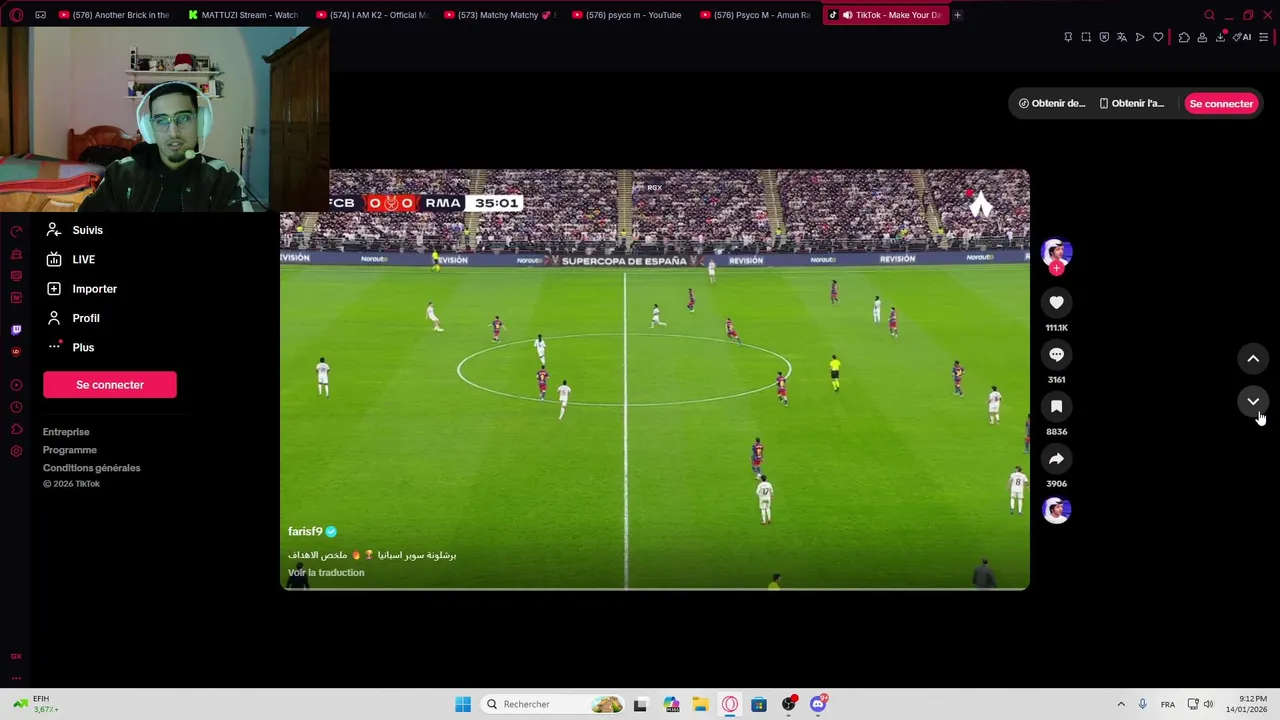
Task: Click the taskbar Rechercher search box
Action: point(554,704)
